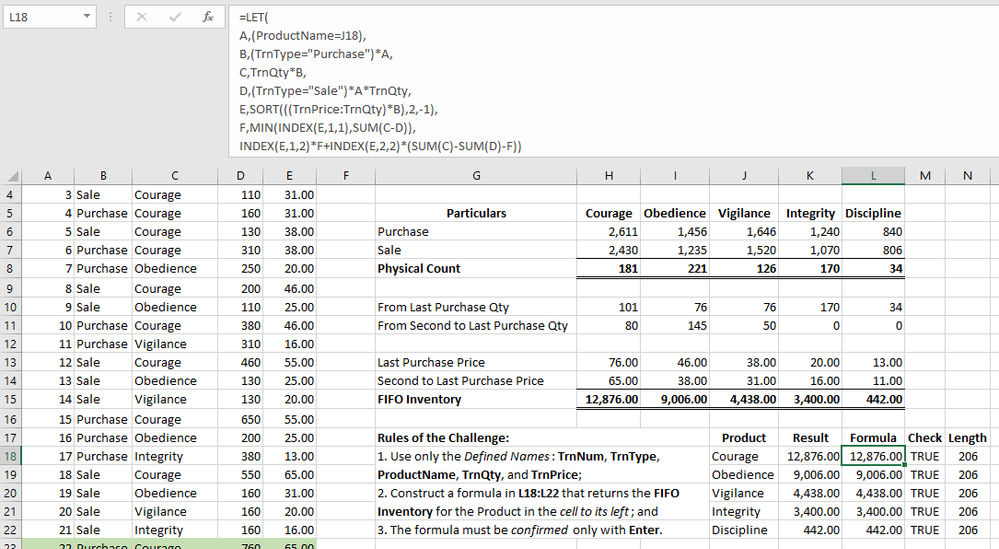
Task: Select column N header
Action: (x=967, y=176)
